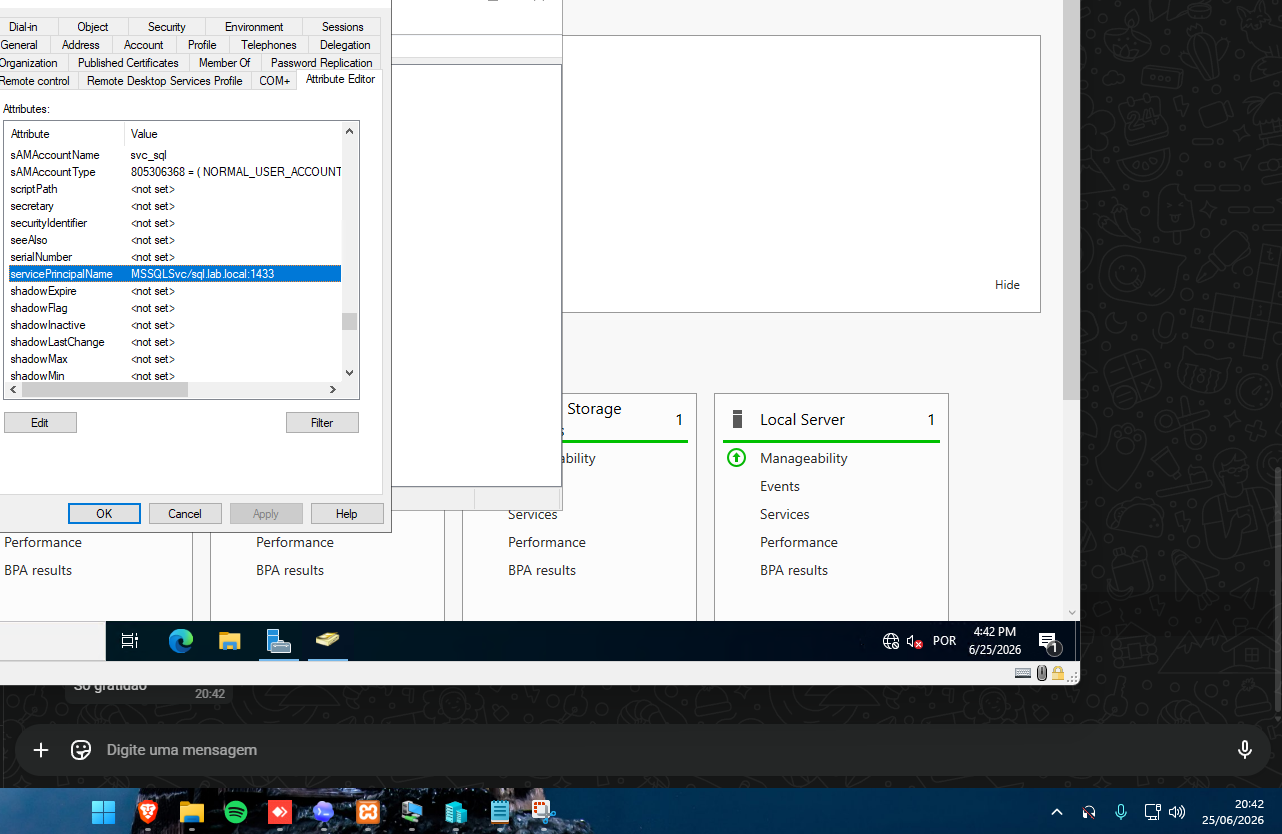
Task: Select the sAMAccountType attribute row
Action: 174,172
